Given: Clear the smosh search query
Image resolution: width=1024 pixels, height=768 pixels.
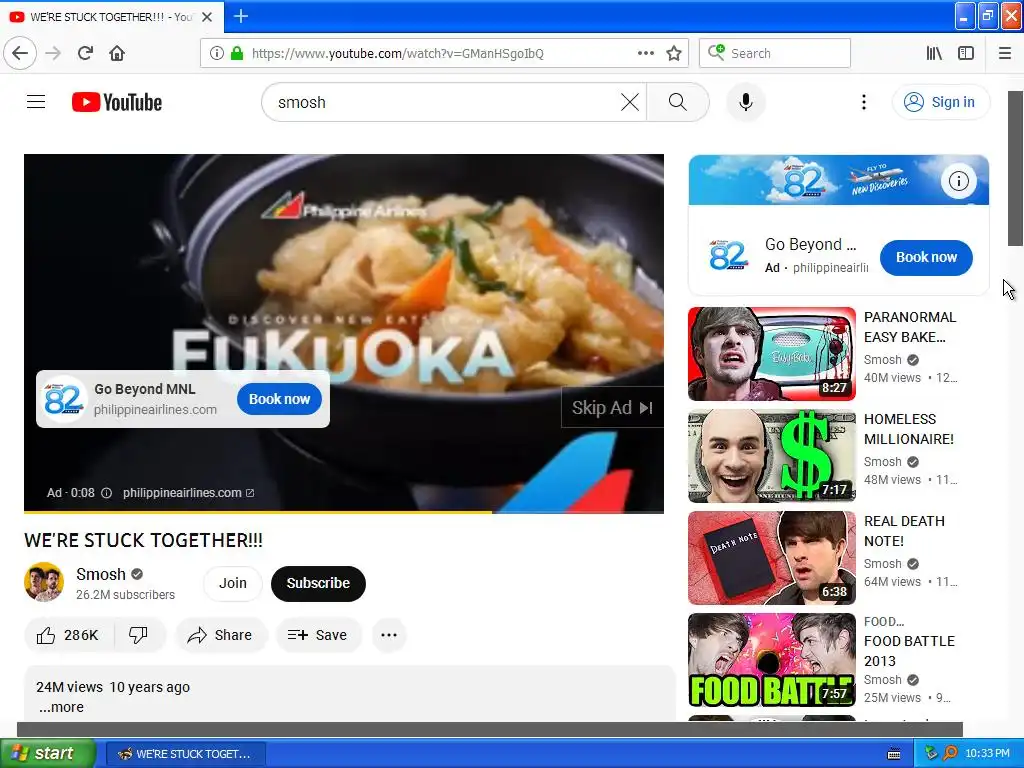Looking at the screenshot, I should point(630,102).
